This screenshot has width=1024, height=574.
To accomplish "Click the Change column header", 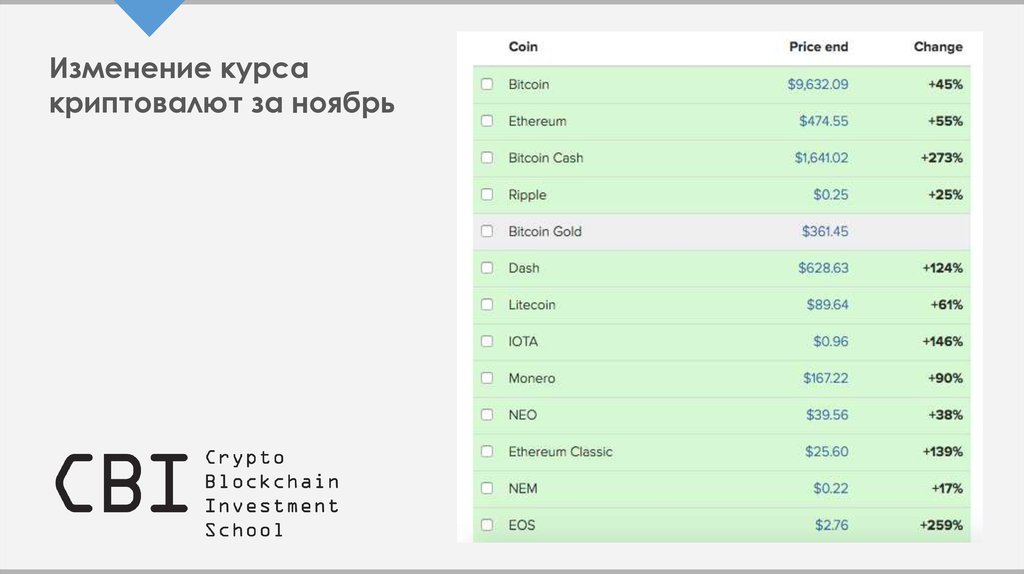I will pyautogui.click(x=937, y=47).
